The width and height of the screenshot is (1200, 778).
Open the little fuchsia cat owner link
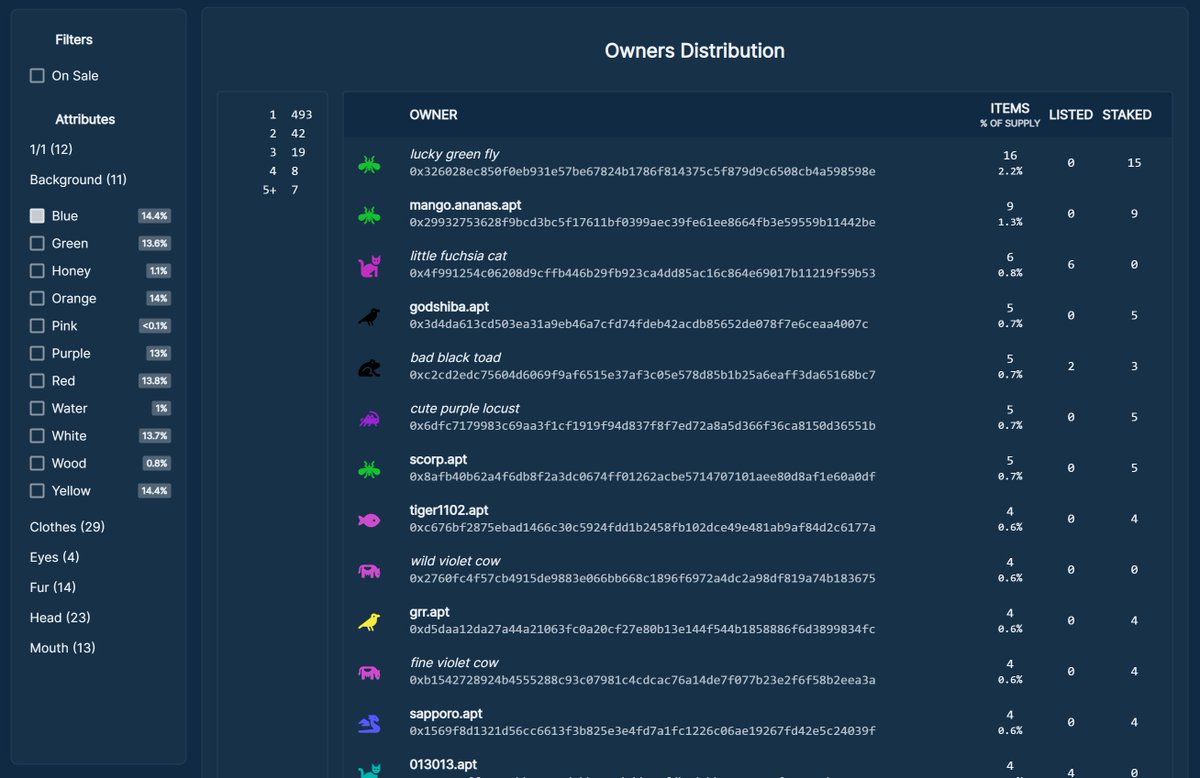pyautogui.click(x=460, y=256)
